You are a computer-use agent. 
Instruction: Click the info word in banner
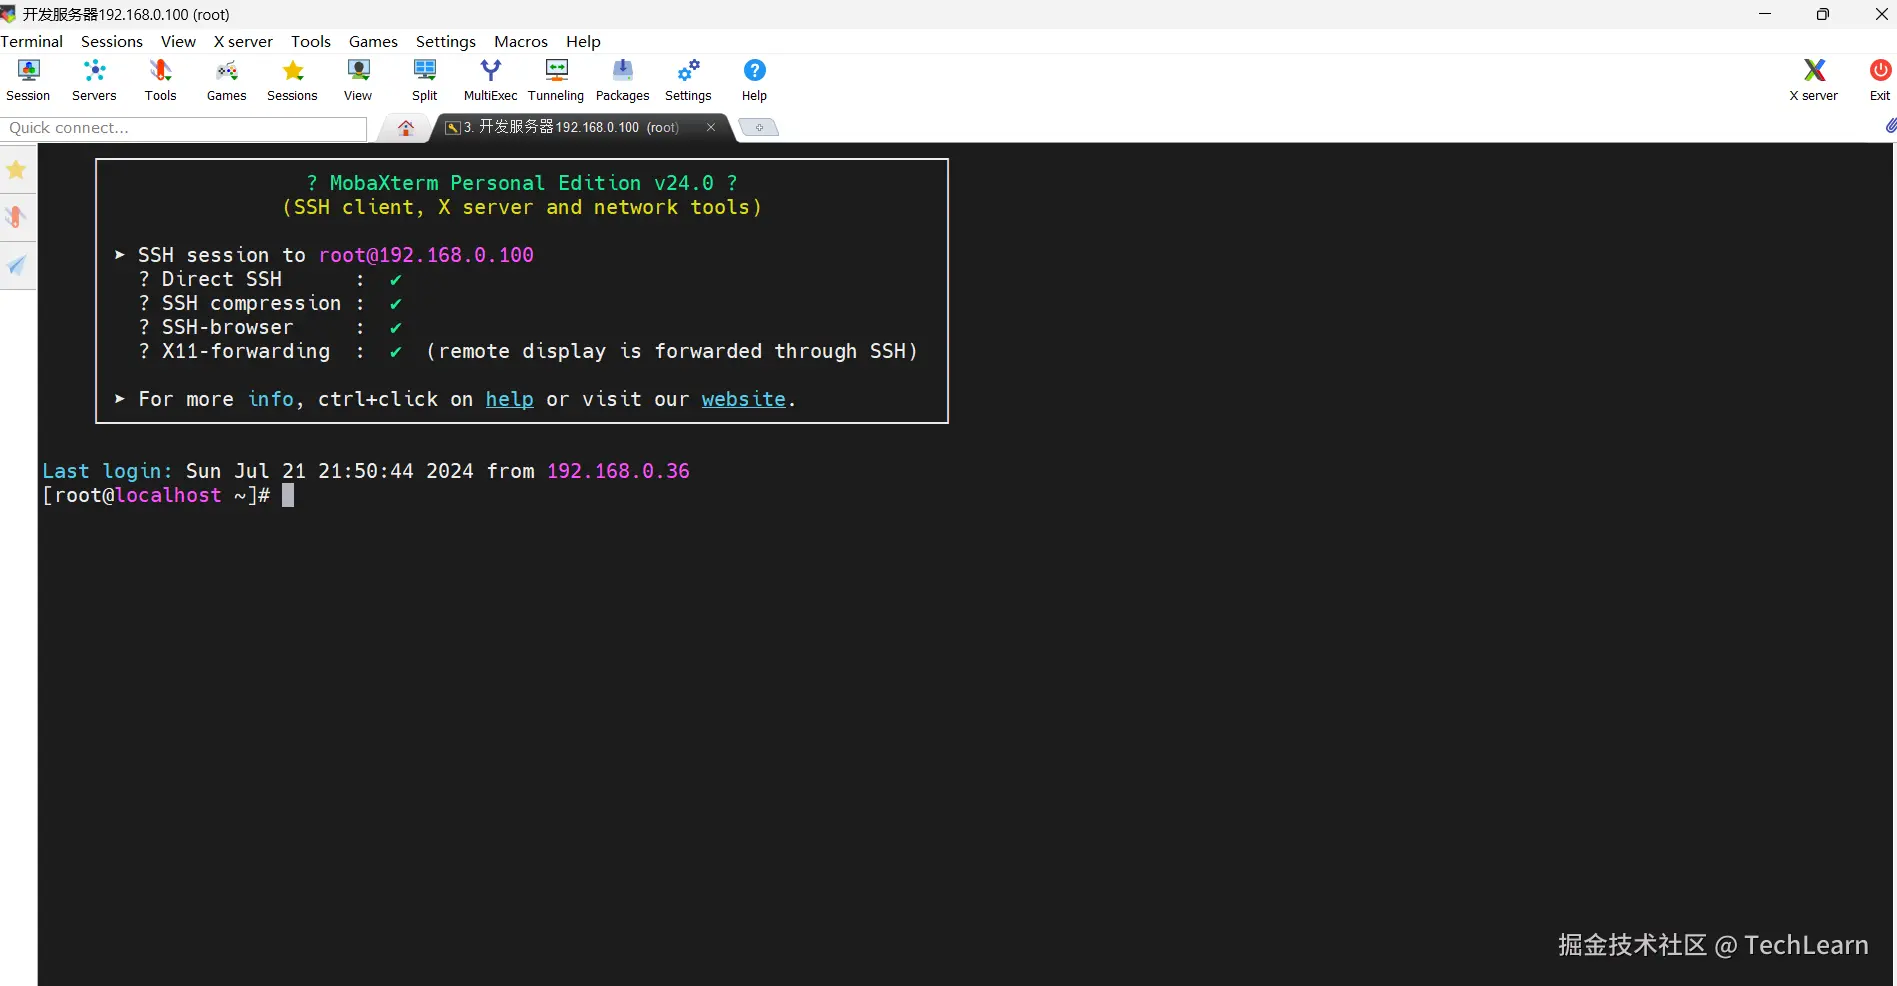[x=271, y=399]
